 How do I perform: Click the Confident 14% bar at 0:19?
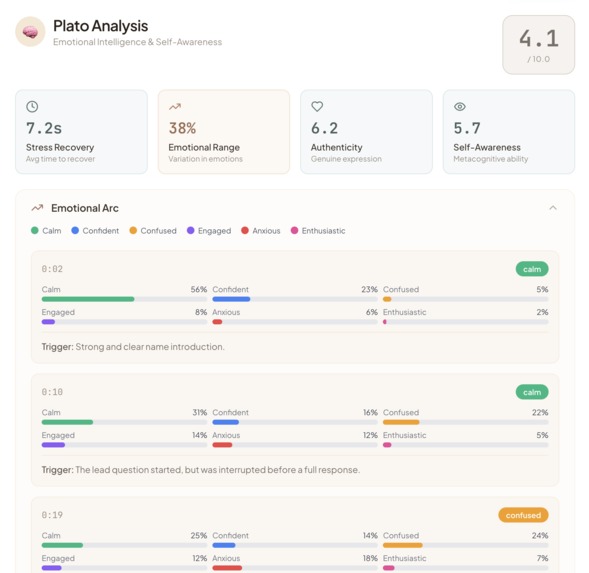coord(295,545)
